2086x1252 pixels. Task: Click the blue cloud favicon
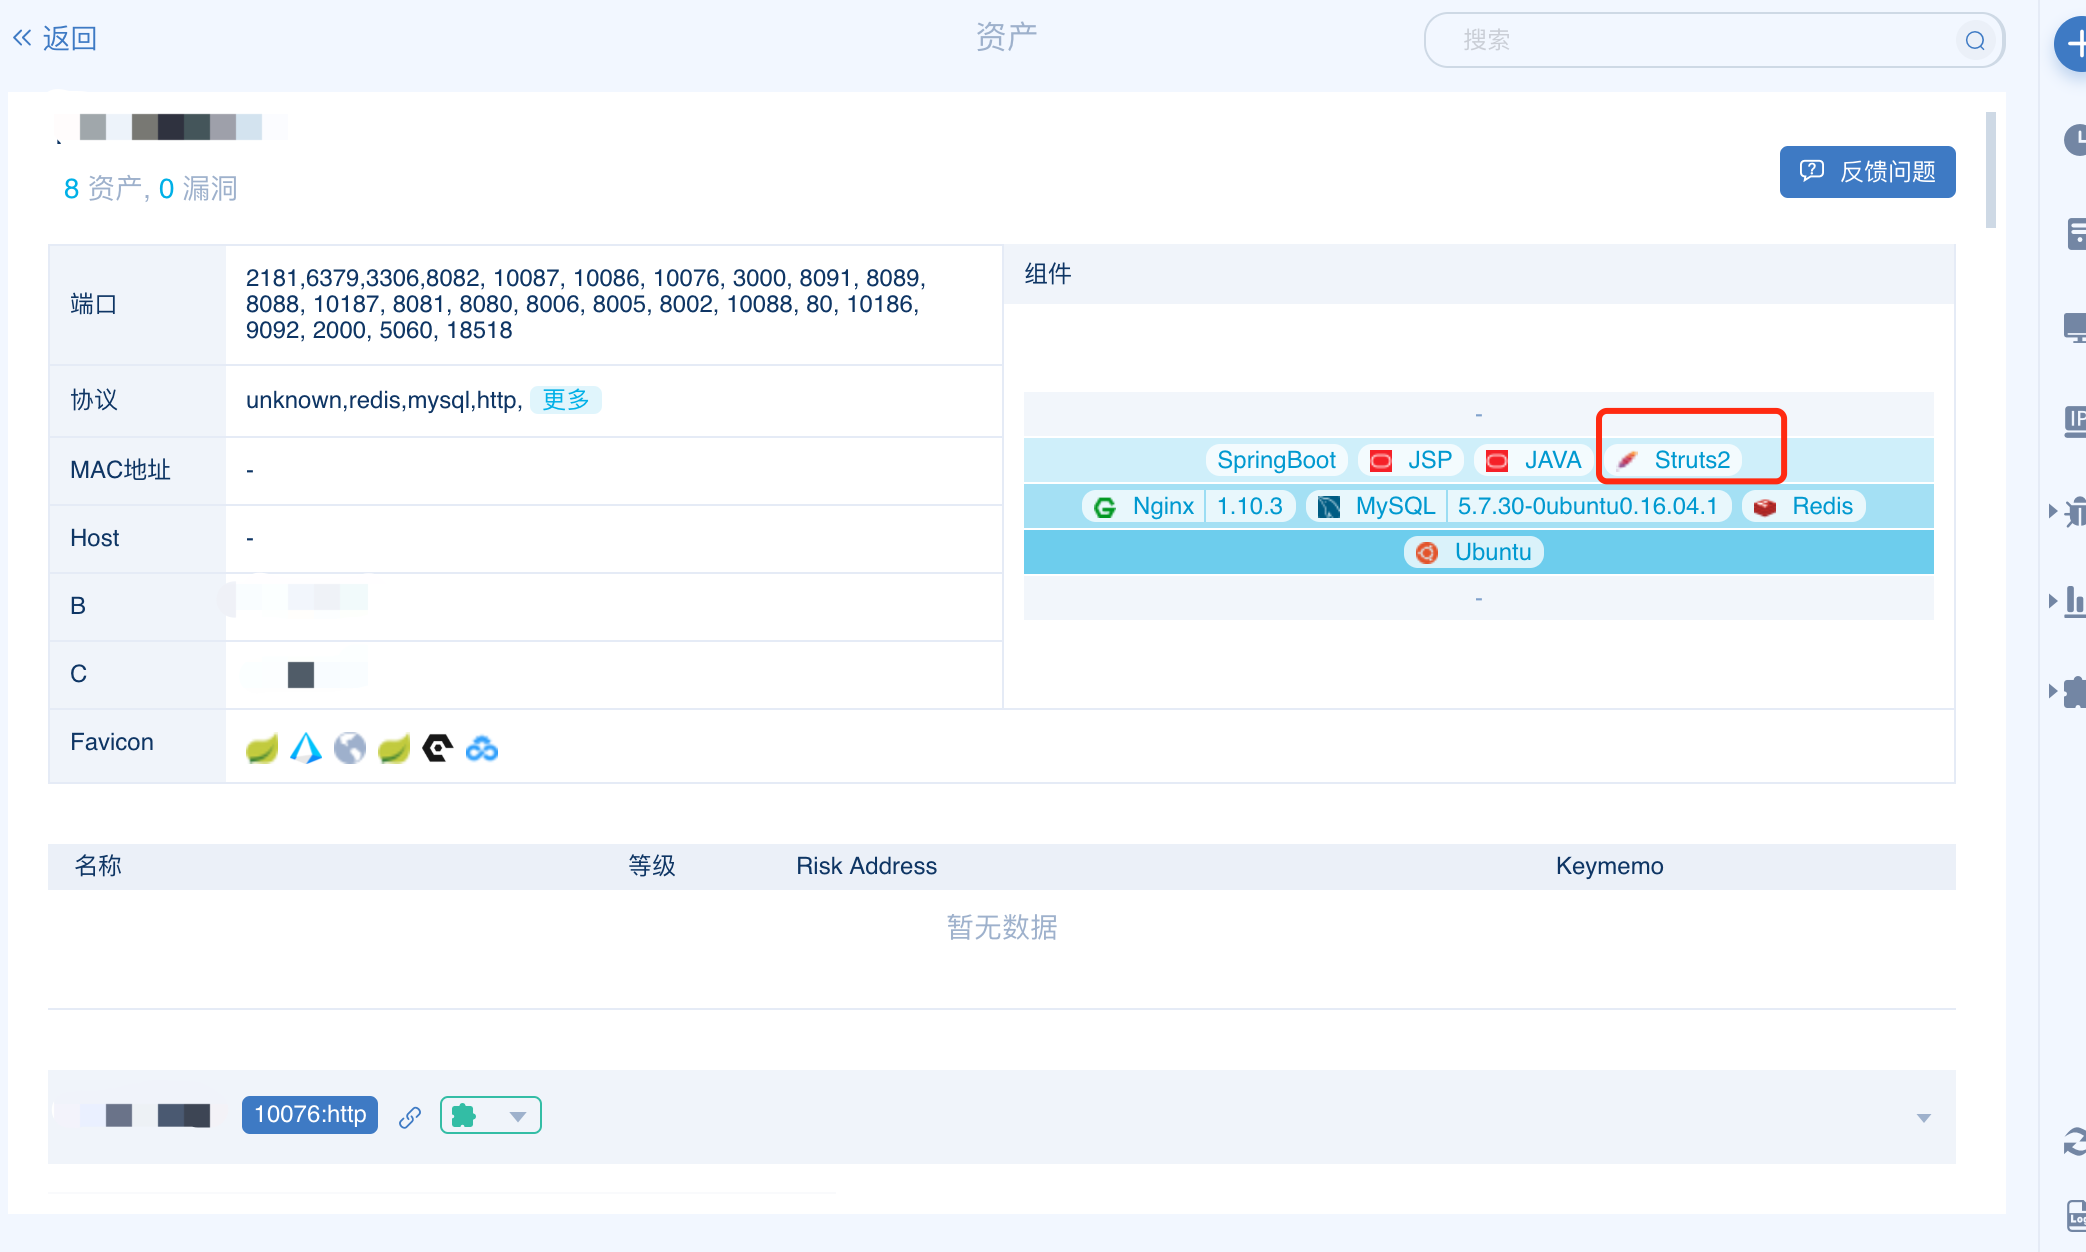482,748
